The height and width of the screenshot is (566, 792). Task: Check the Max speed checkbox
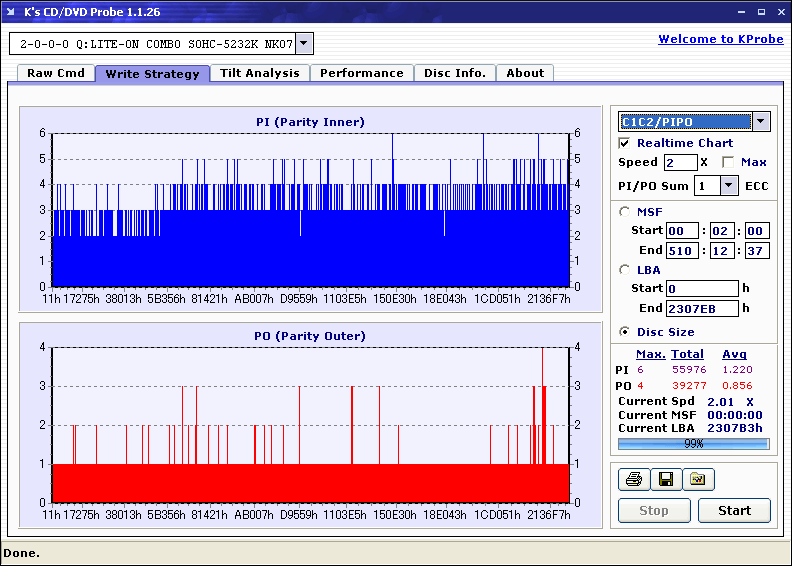click(x=728, y=162)
